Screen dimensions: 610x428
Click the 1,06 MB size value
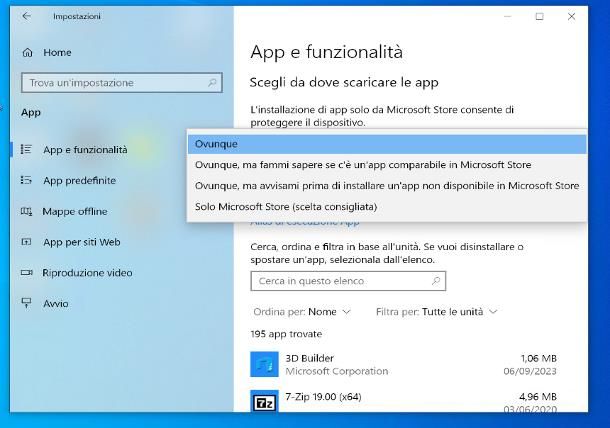(539, 358)
